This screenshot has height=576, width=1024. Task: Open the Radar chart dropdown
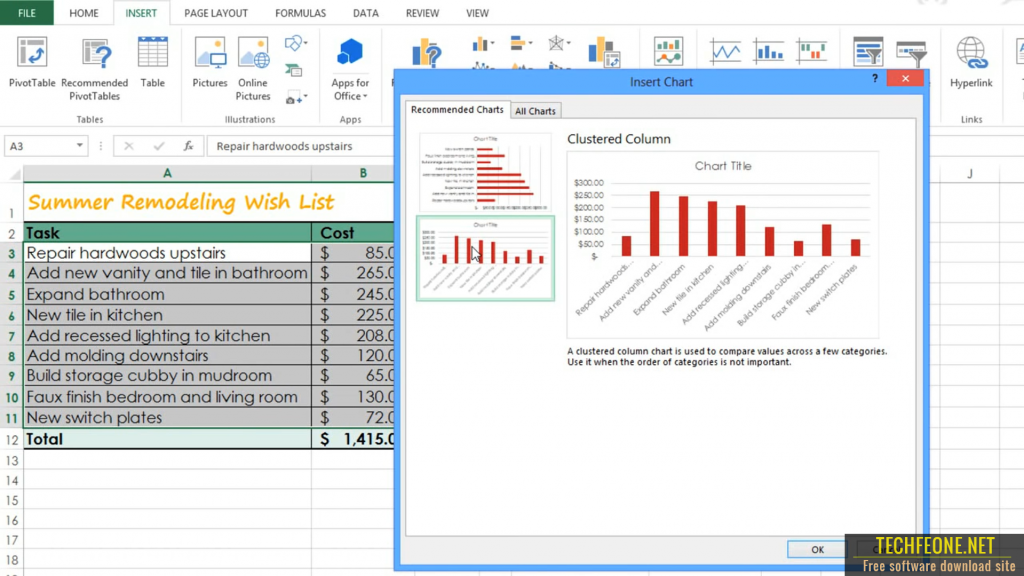point(559,44)
